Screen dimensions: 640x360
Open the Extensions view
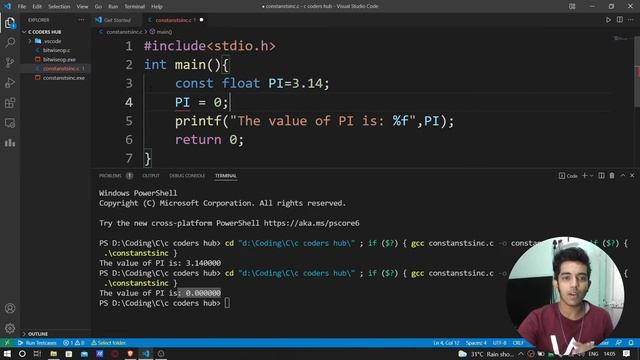click(10, 102)
